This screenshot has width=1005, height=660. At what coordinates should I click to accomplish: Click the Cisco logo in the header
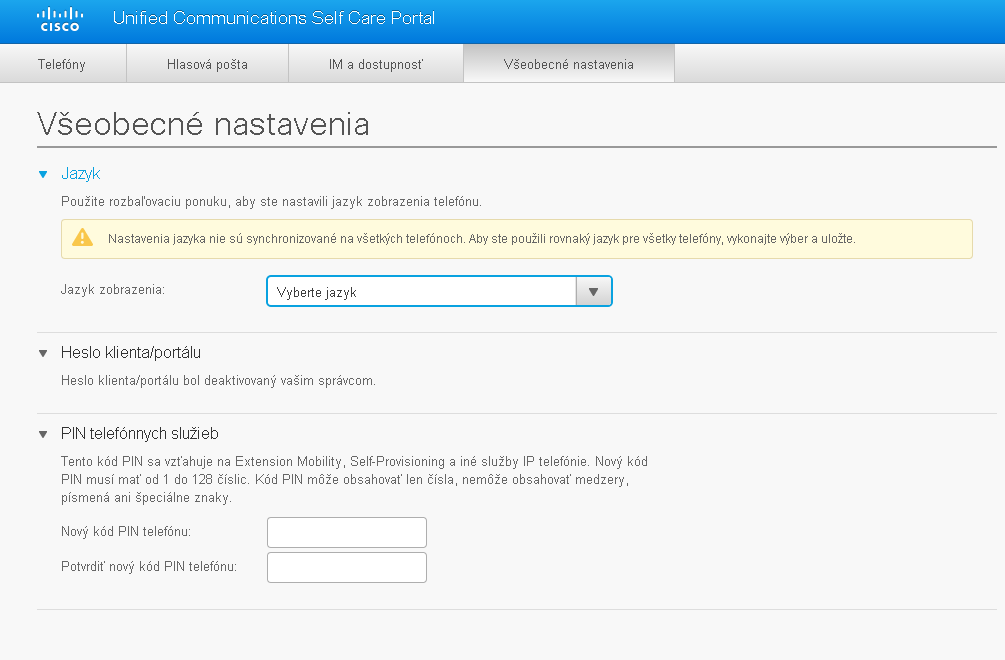[x=60, y=19]
